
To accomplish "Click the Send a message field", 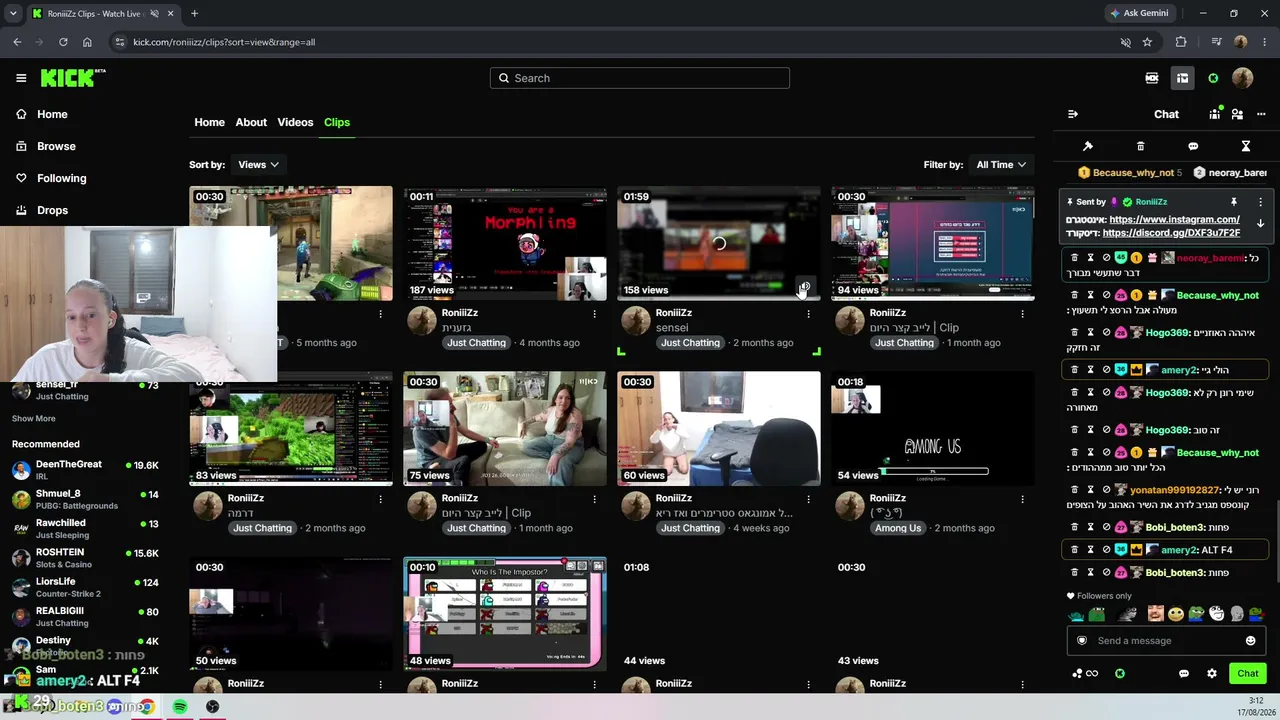I will coord(1166,641).
